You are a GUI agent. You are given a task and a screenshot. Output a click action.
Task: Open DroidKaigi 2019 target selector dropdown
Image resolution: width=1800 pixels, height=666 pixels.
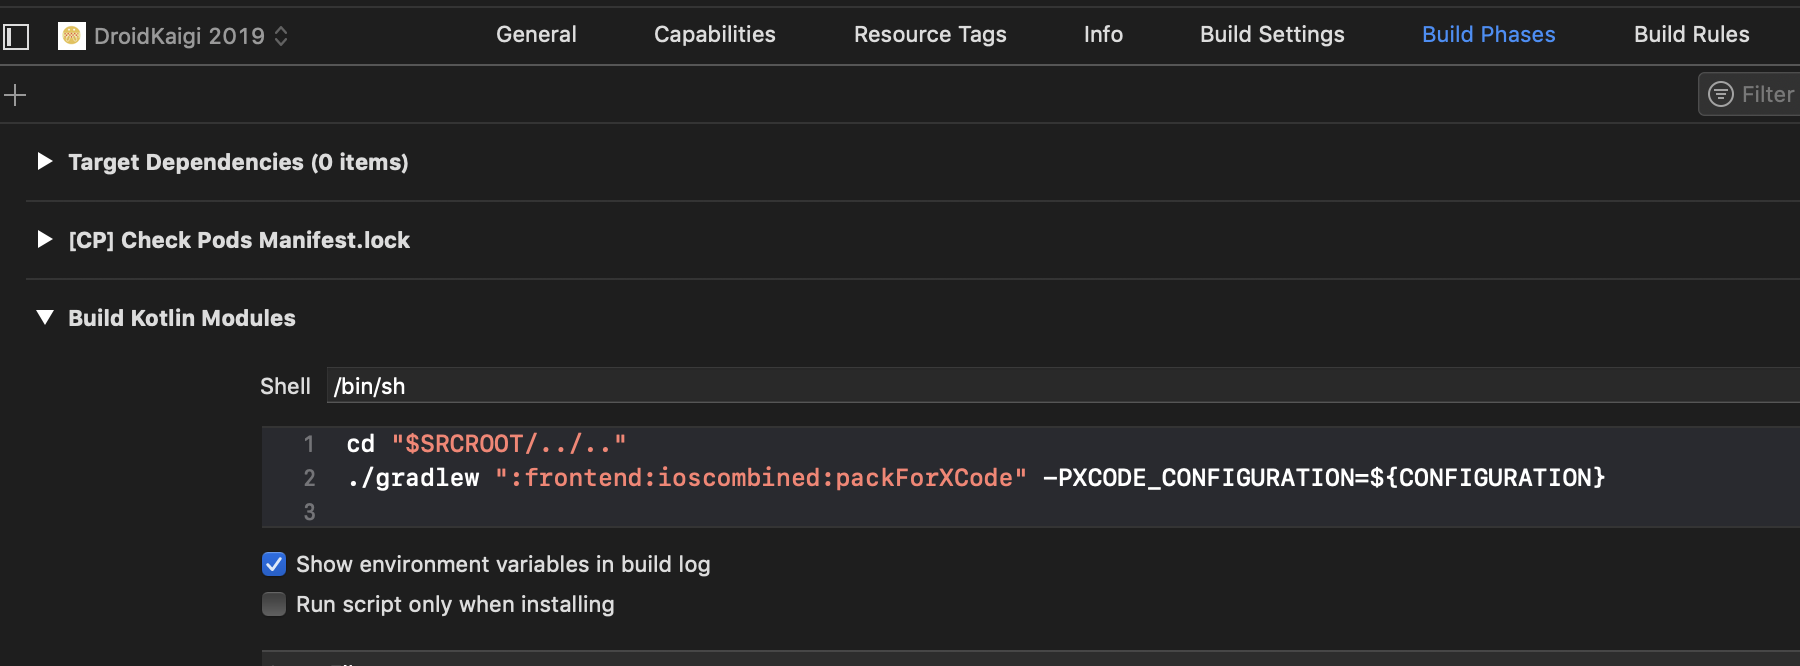[x=281, y=36]
